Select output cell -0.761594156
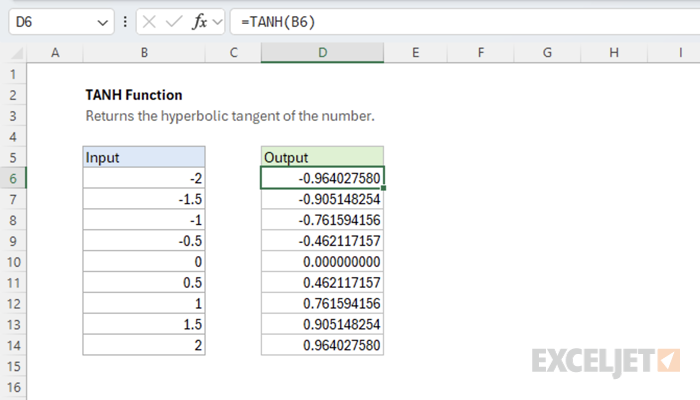 [x=322, y=220]
